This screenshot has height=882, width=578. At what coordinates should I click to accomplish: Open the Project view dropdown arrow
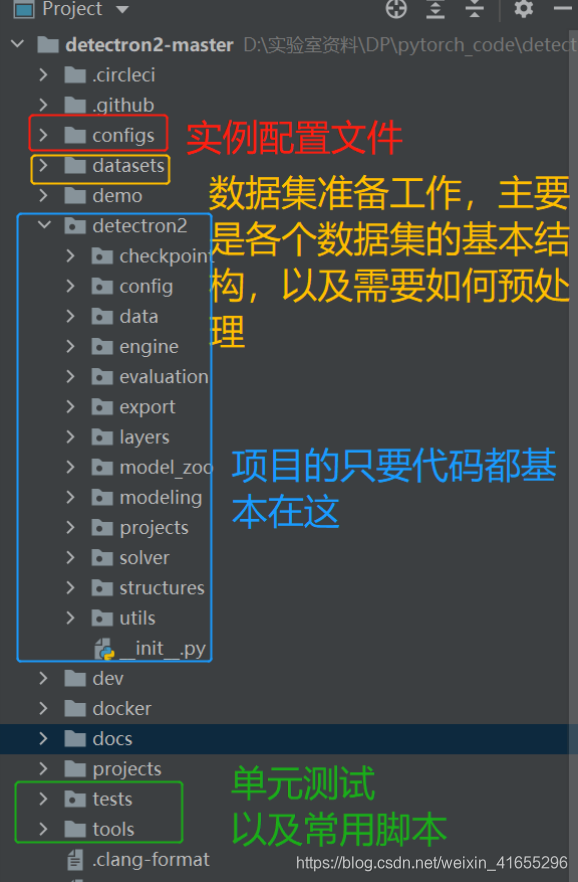(122, 10)
